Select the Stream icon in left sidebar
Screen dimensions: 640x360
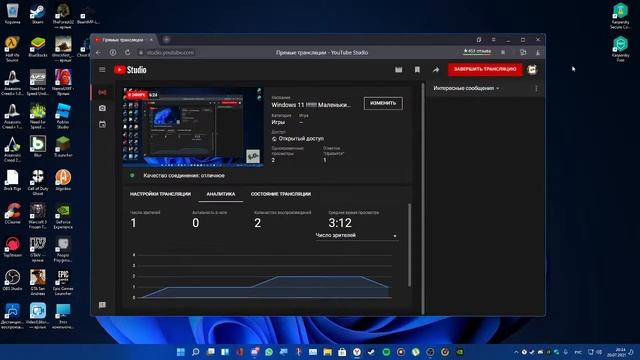point(102,93)
